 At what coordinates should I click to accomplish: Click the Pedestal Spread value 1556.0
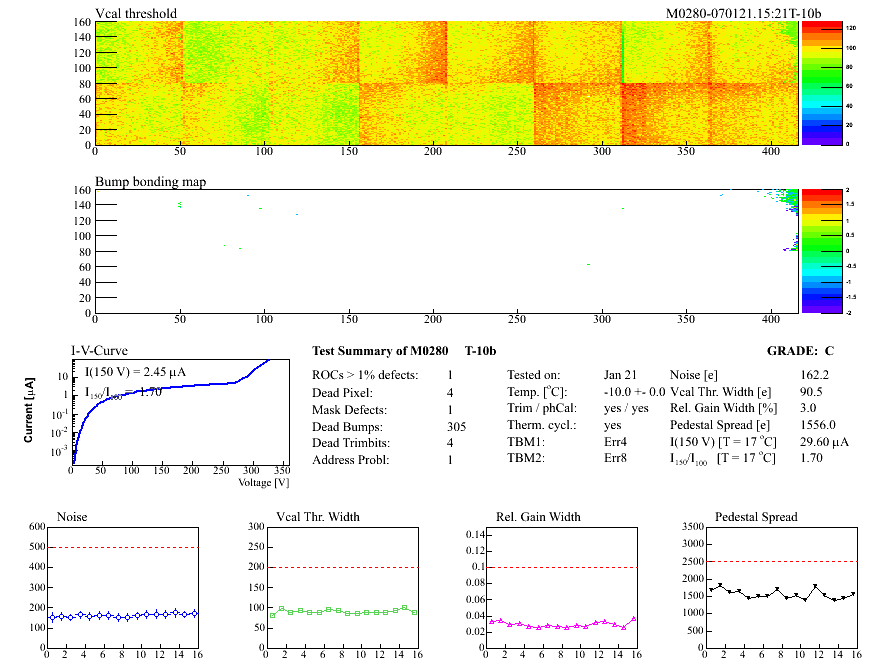pyautogui.click(x=818, y=425)
